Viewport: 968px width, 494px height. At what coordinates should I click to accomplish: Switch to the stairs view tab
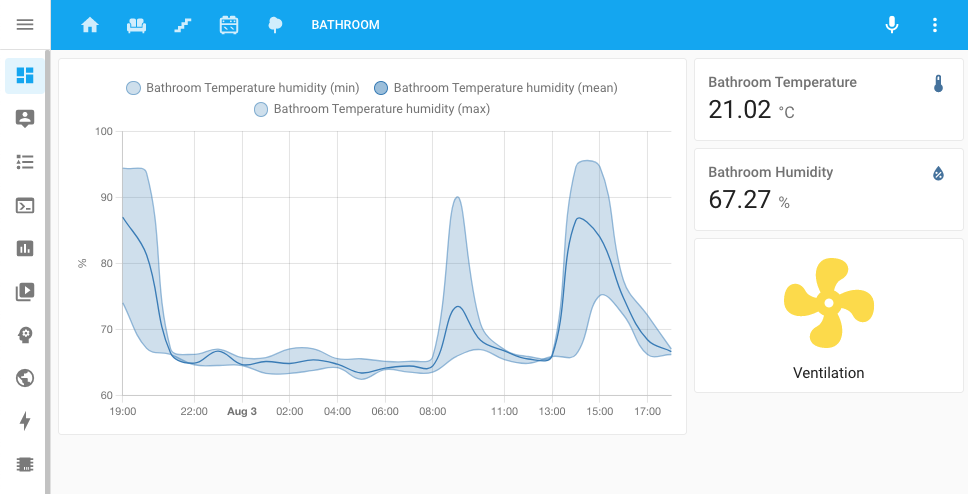(182, 25)
